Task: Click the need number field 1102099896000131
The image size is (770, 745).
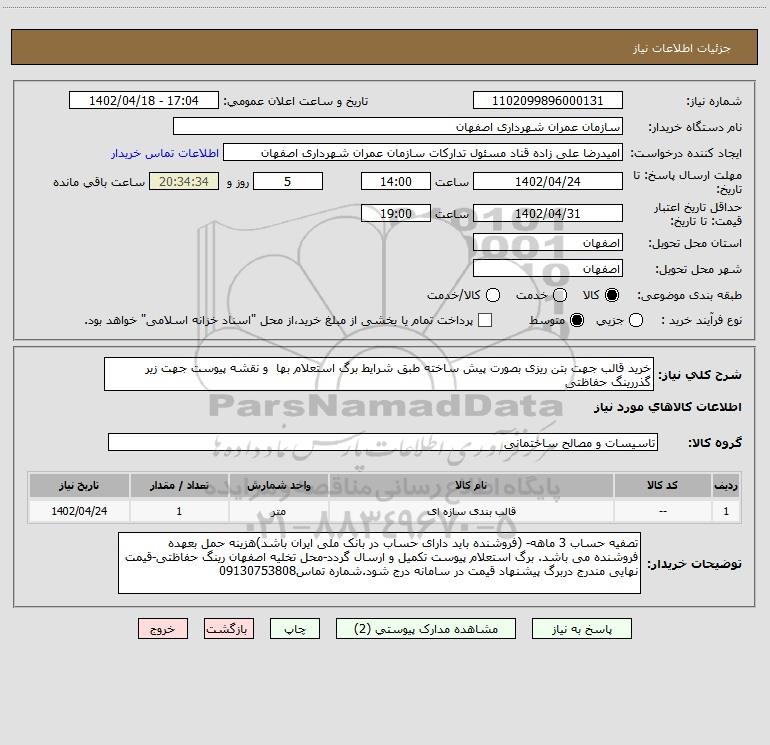Action: (x=548, y=101)
